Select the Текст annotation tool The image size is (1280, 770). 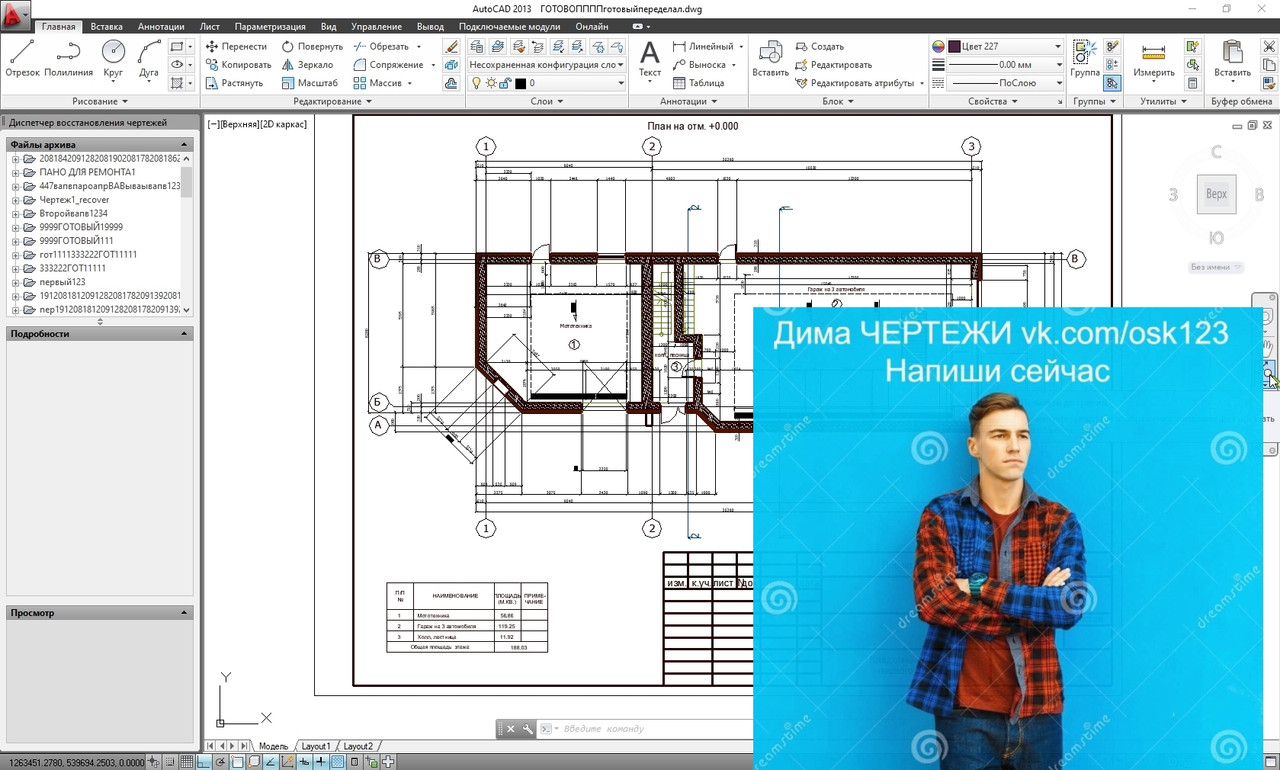[650, 59]
